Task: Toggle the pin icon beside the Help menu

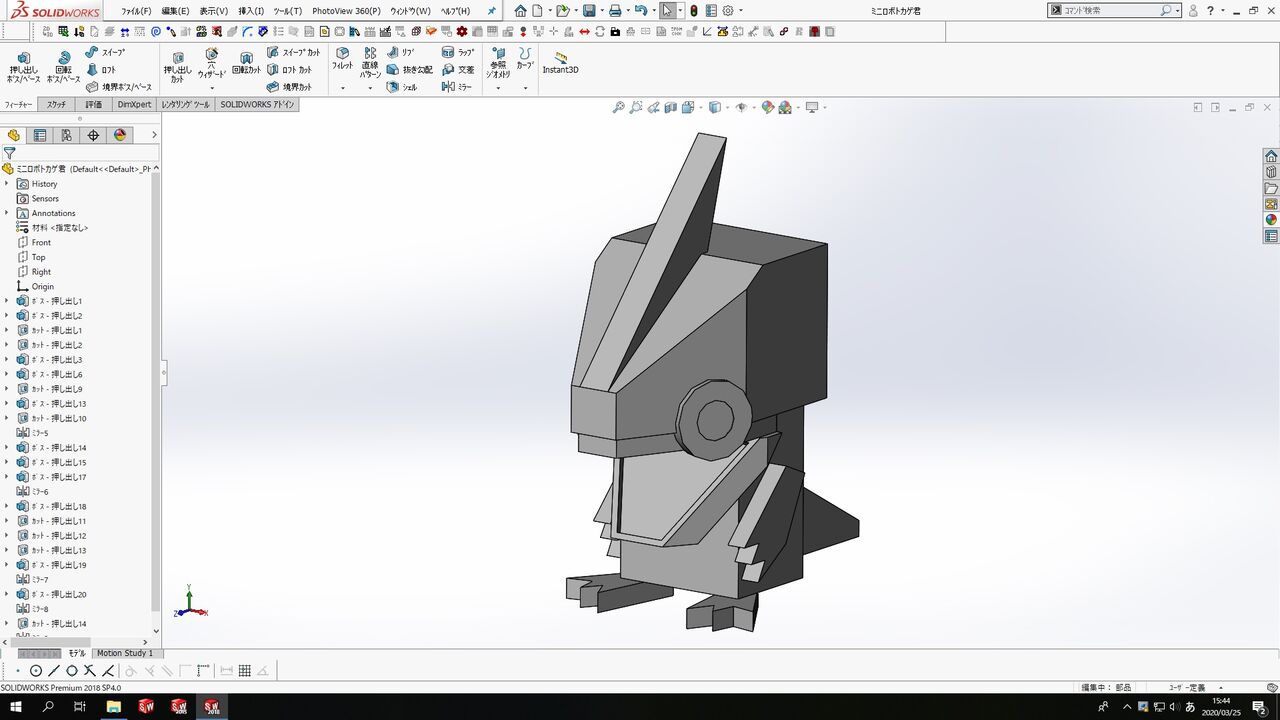Action: coord(491,11)
